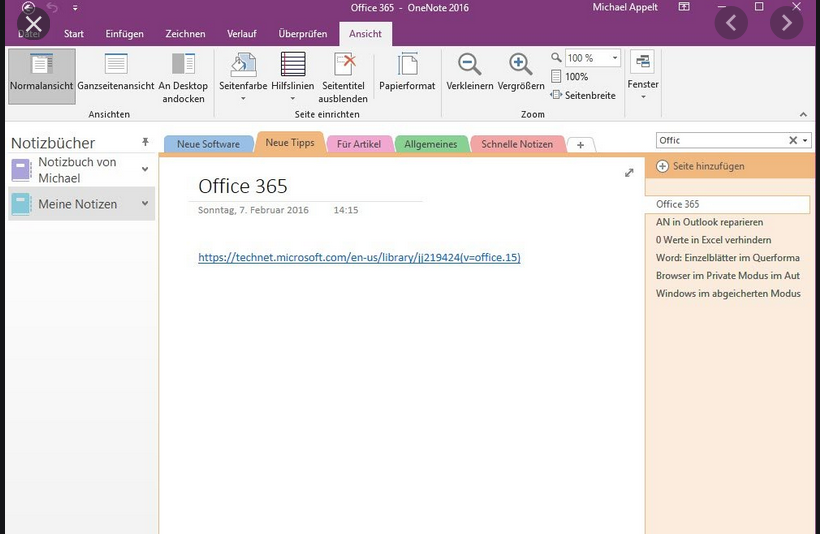Select Meine Notizen notebook
Viewport: 820px width, 534px height.
tap(82, 204)
